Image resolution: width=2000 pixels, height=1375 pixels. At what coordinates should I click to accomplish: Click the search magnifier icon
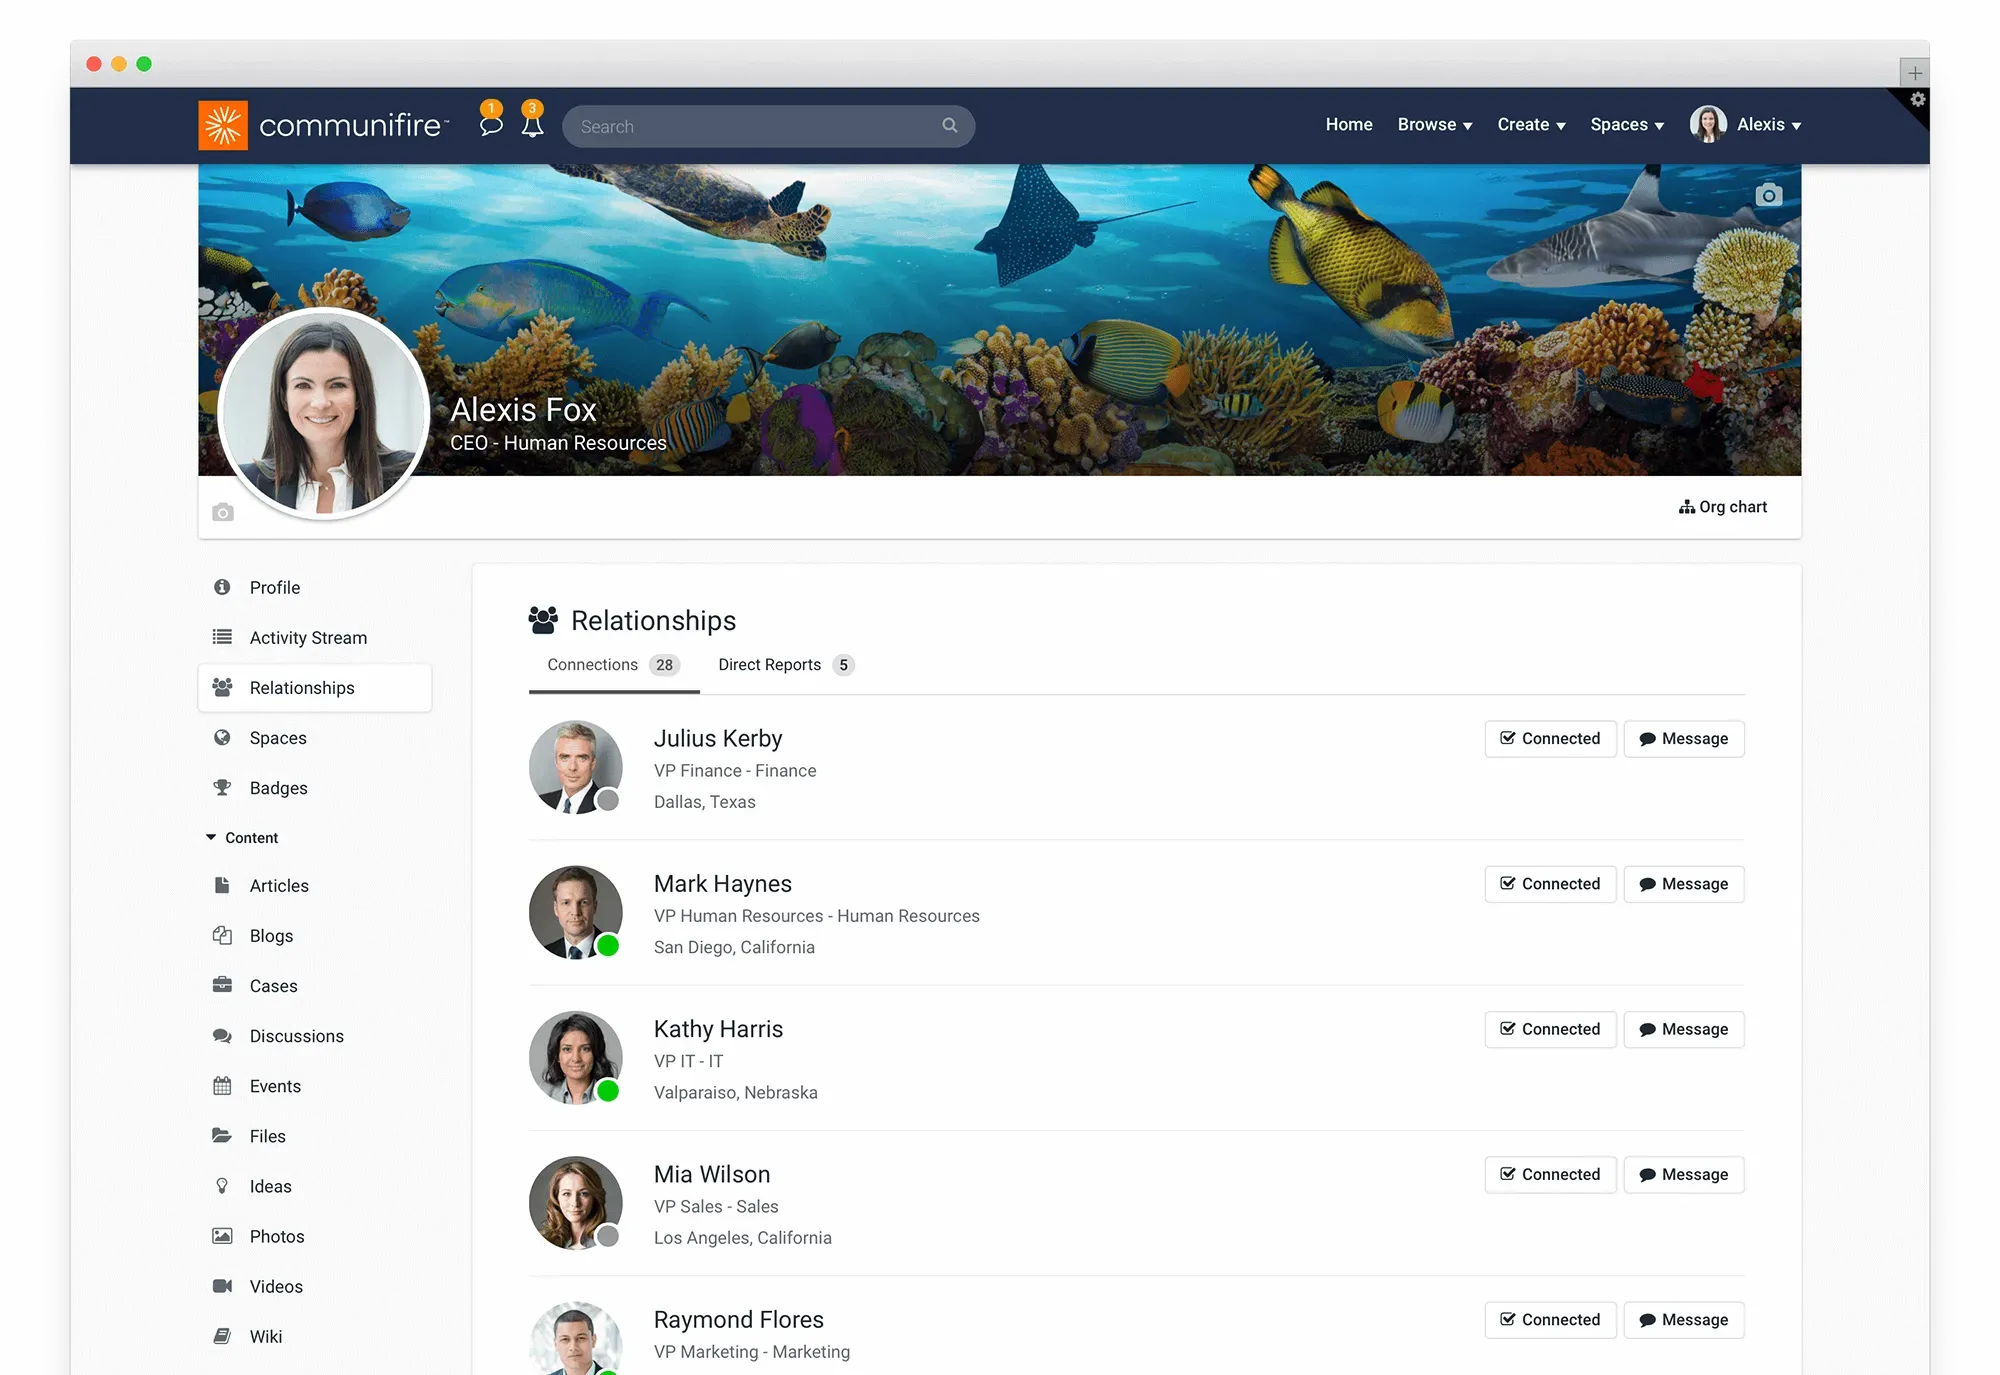950,125
